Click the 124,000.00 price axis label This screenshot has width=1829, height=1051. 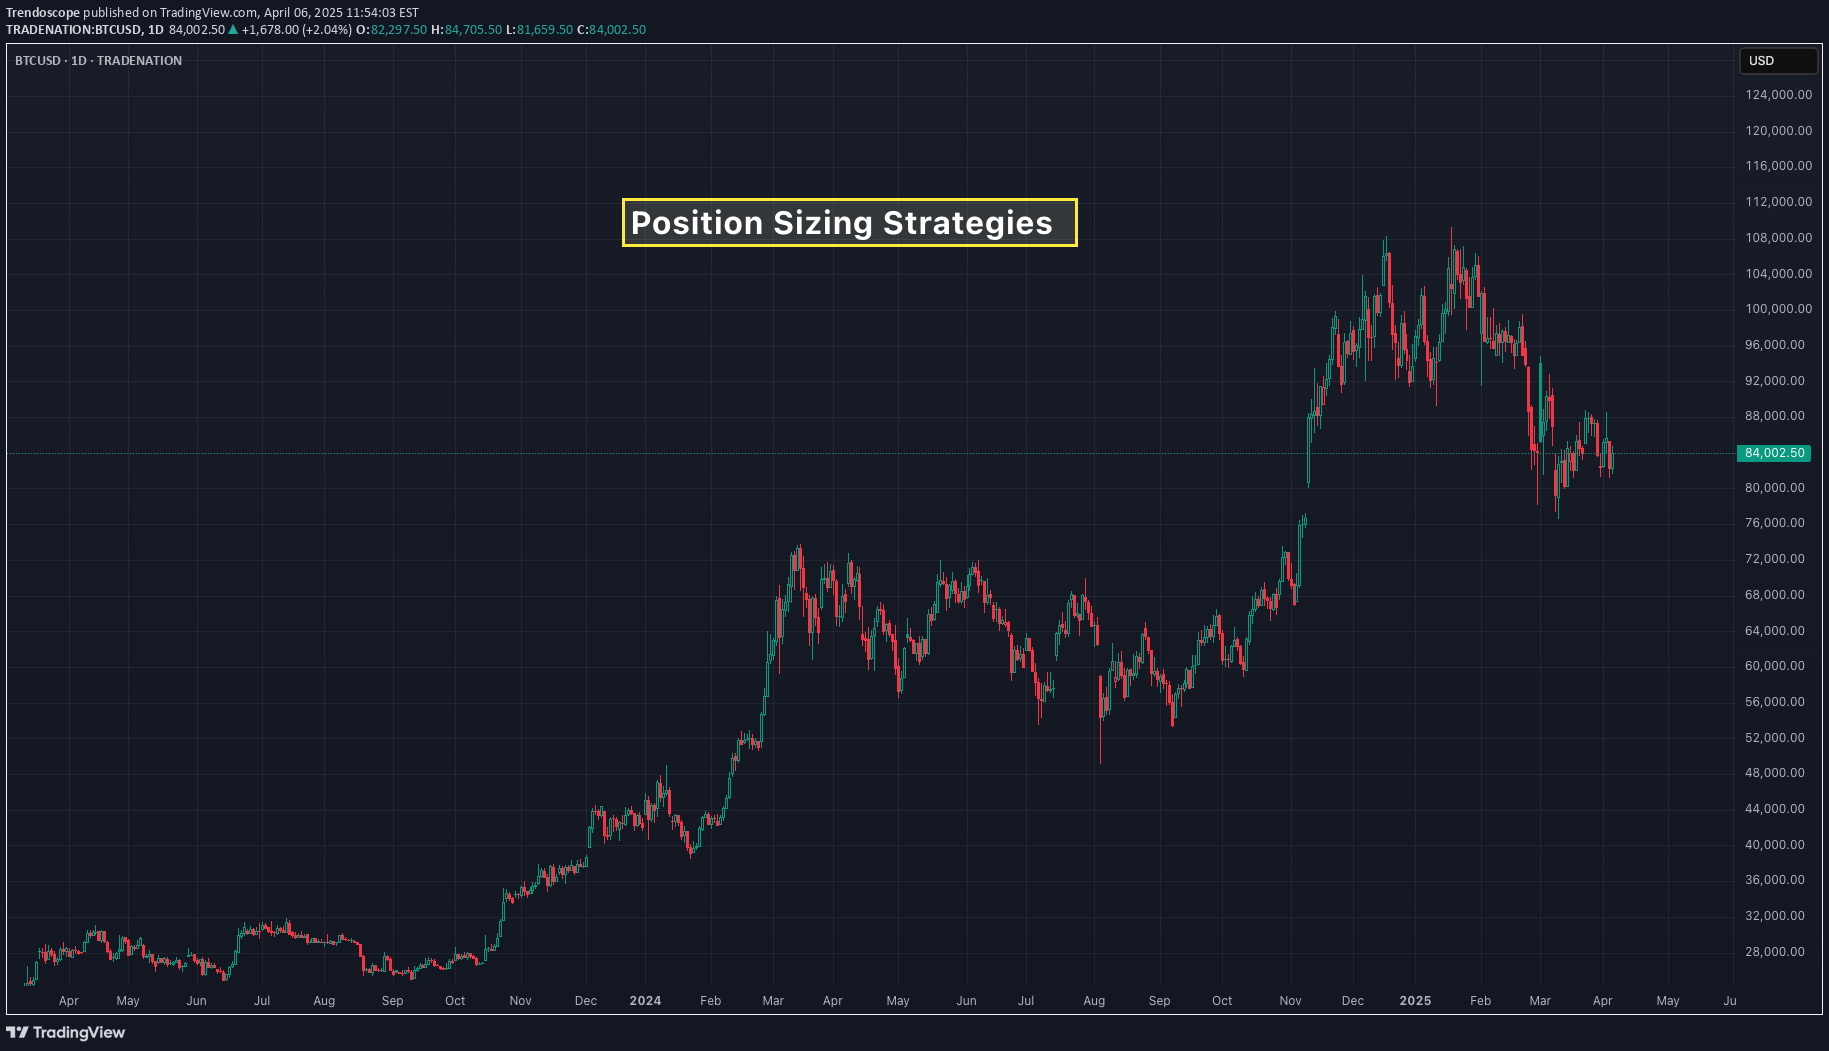[1778, 95]
